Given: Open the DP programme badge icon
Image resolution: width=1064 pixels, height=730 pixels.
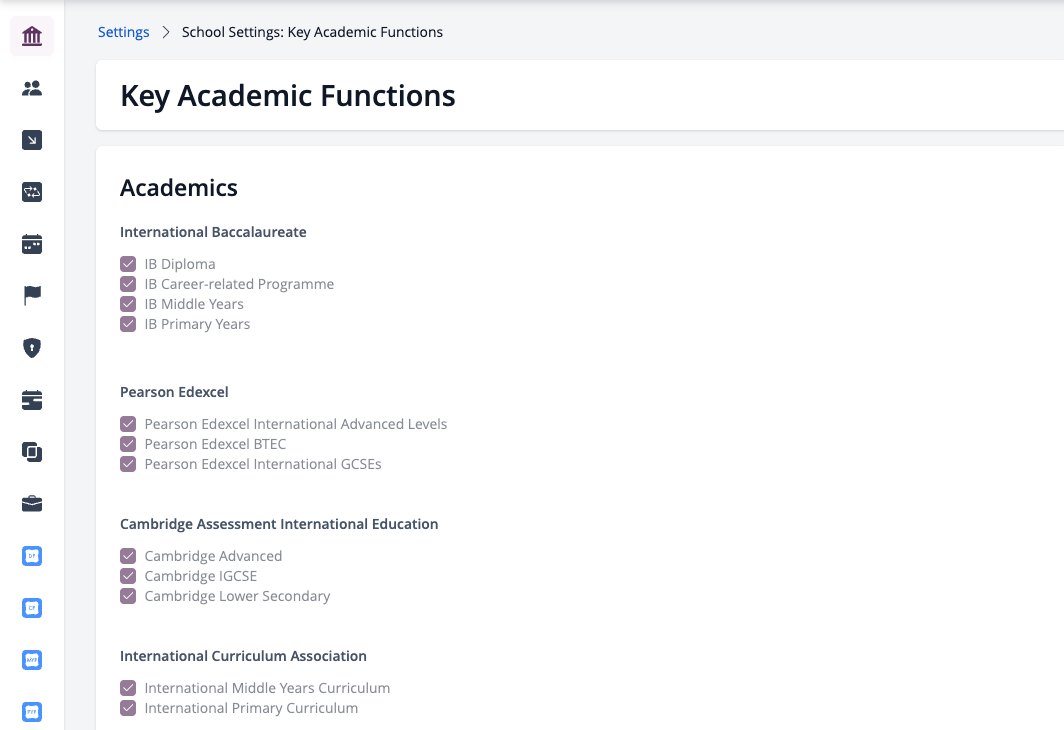Looking at the screenshot, I should pyautogui.click(x=32, y=556).
